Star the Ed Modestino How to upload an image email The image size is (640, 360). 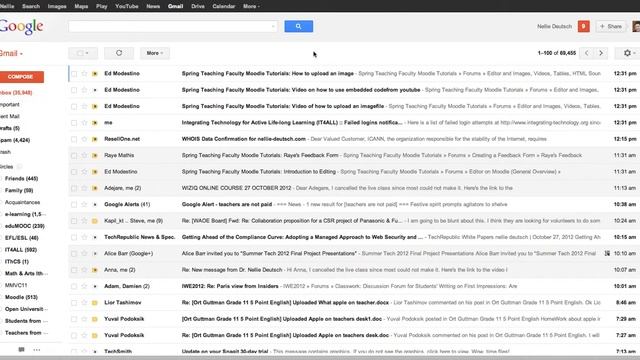(84, 73)
